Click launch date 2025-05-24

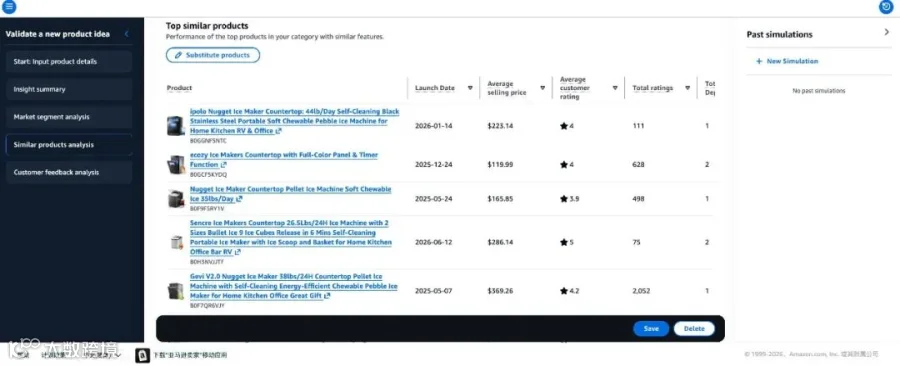[433, 199]
